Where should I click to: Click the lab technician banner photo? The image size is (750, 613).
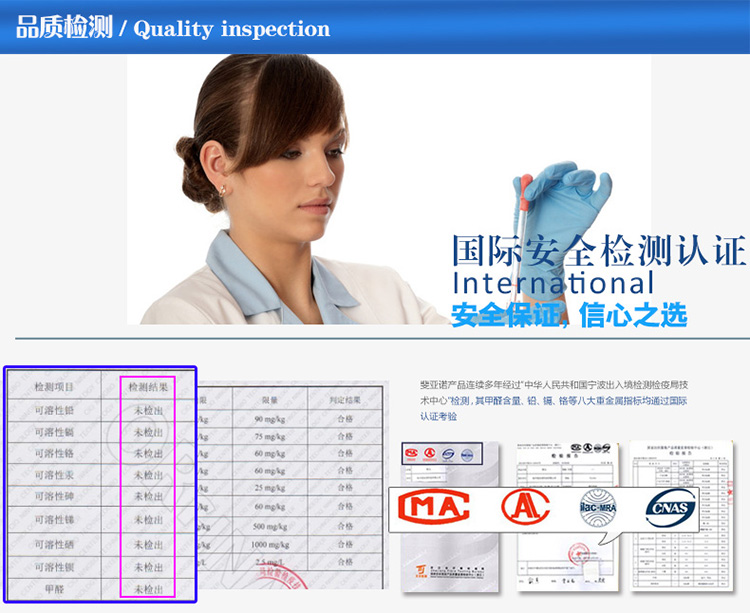pyautogui.click(x=389, y=189)
